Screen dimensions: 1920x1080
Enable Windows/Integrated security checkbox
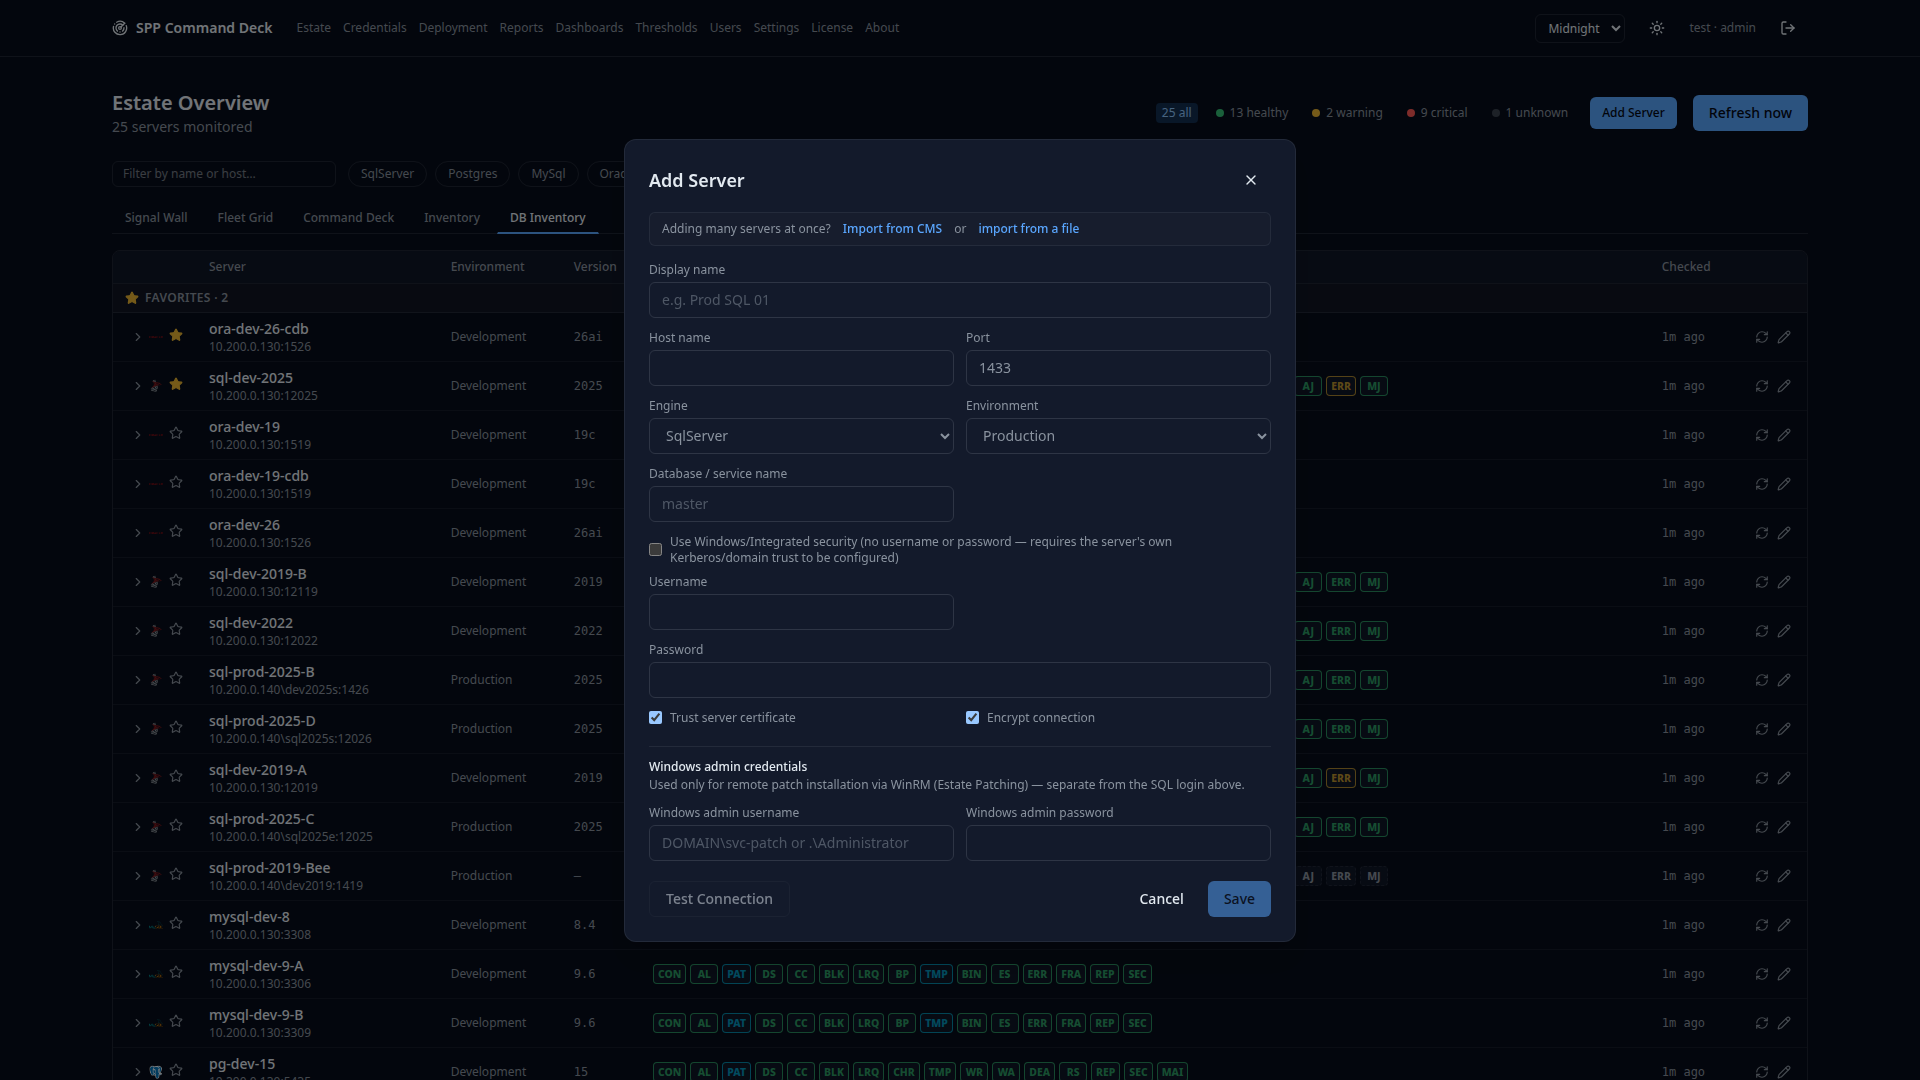click(x=655, y=550)
